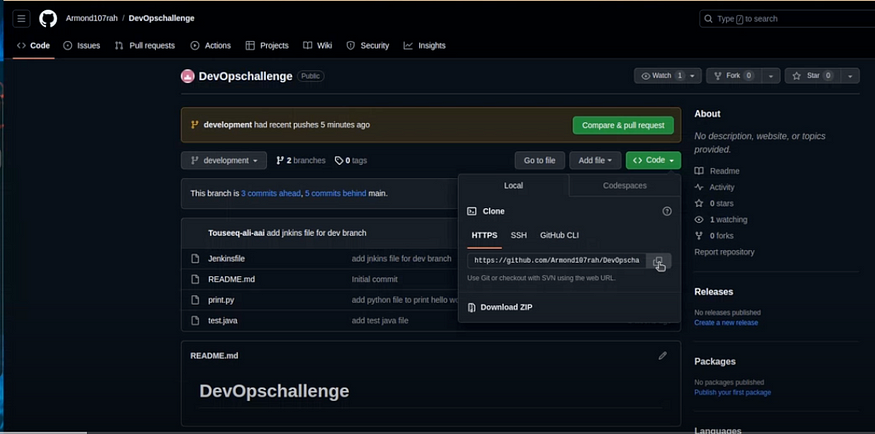The height and width of the screenshot is (434, 875).
Task: Click the Download ZIP archive icon
Action: click(472, 307)
